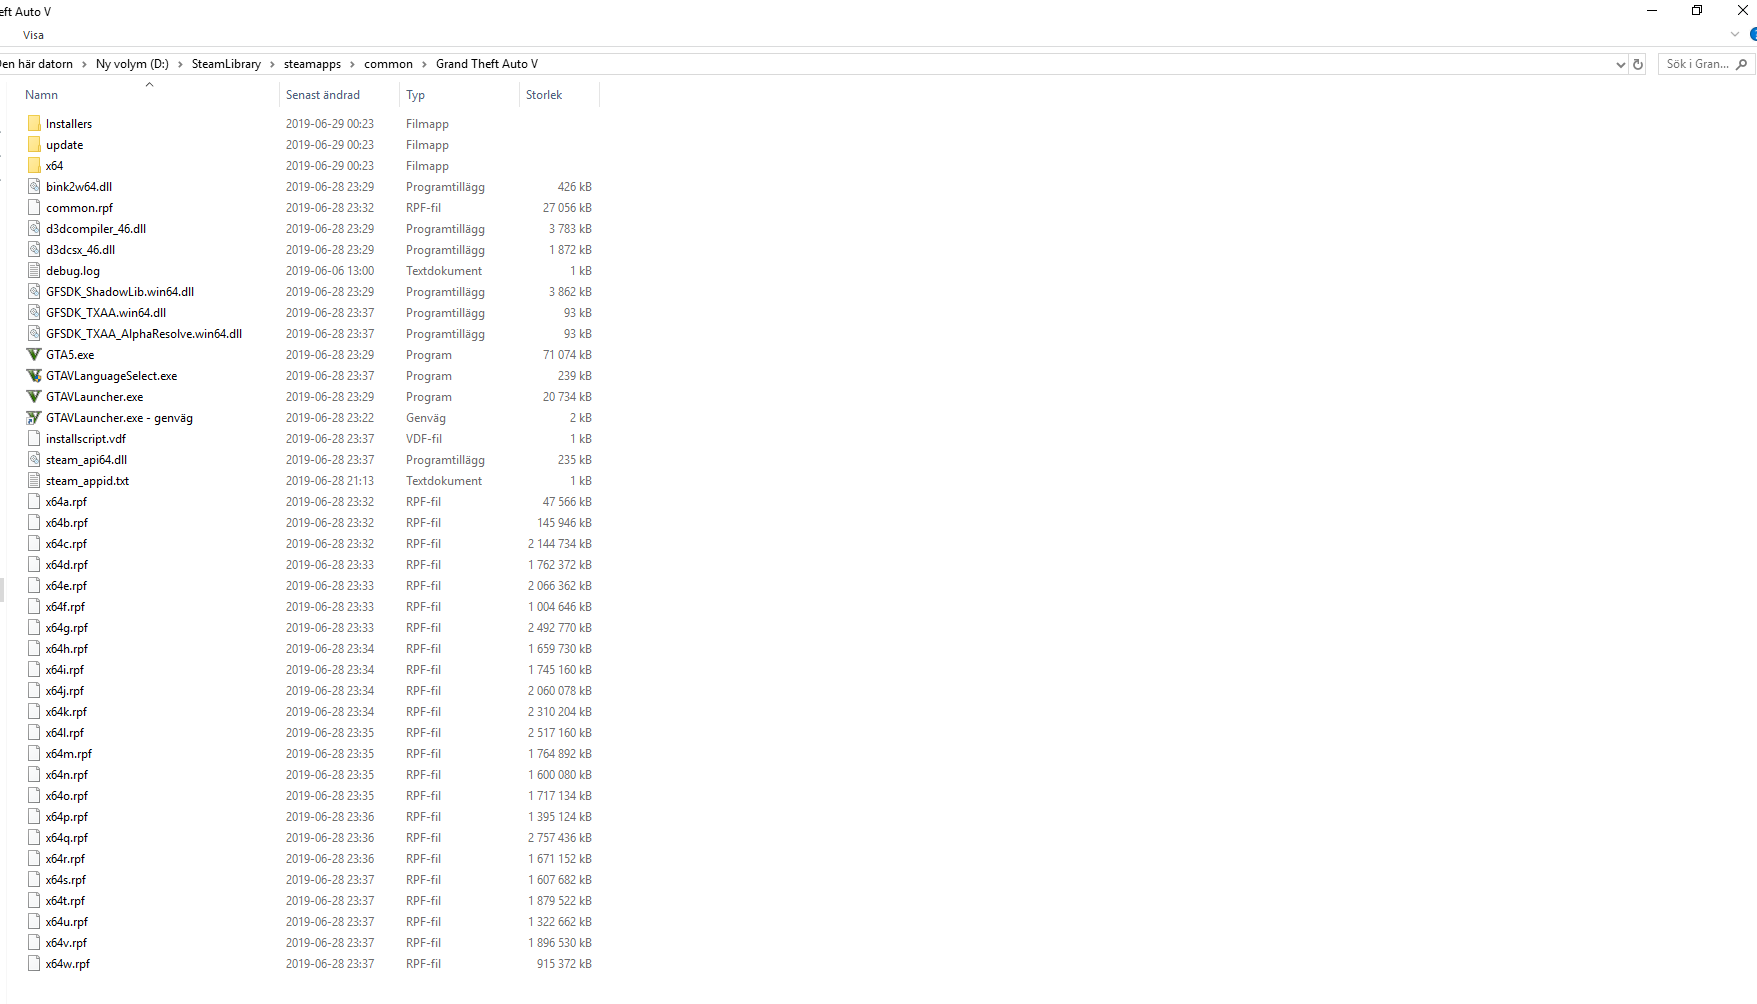Image resolution: width=1757 pixels, height=1004 pixels.
Task: Select the bink2w64.dll file icon
Action: point(34,187)
